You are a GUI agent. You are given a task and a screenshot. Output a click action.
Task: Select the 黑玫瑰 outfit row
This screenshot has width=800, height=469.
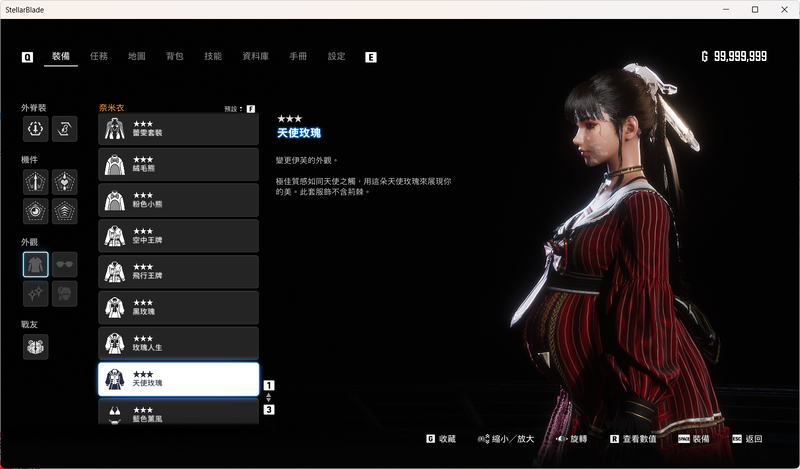(x=179, y=307)
